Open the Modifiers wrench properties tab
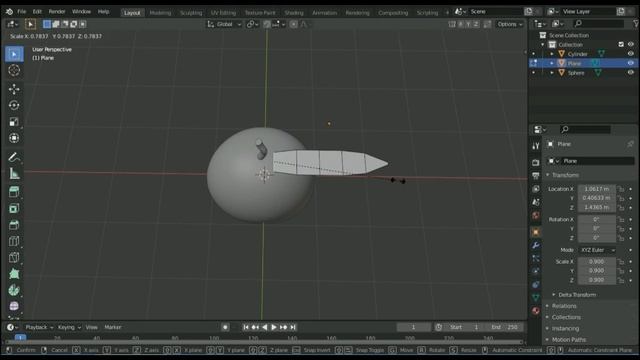This screenshot has width=640, height=360. (x=536, y=245)
